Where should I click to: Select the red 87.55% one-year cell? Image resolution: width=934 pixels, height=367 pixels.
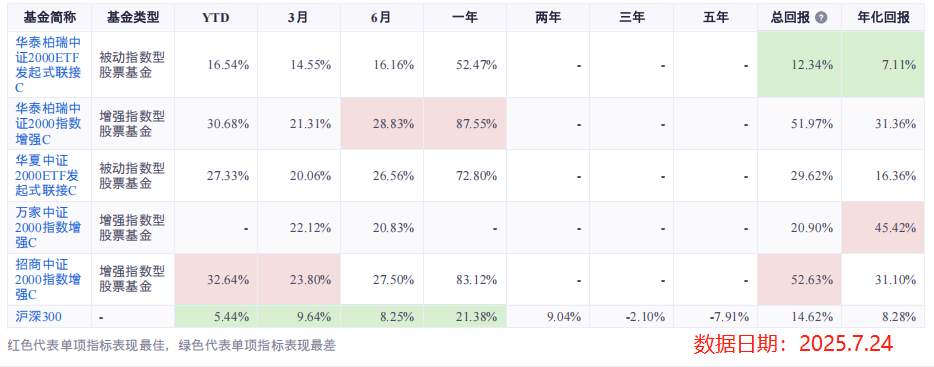click(465, 124)
